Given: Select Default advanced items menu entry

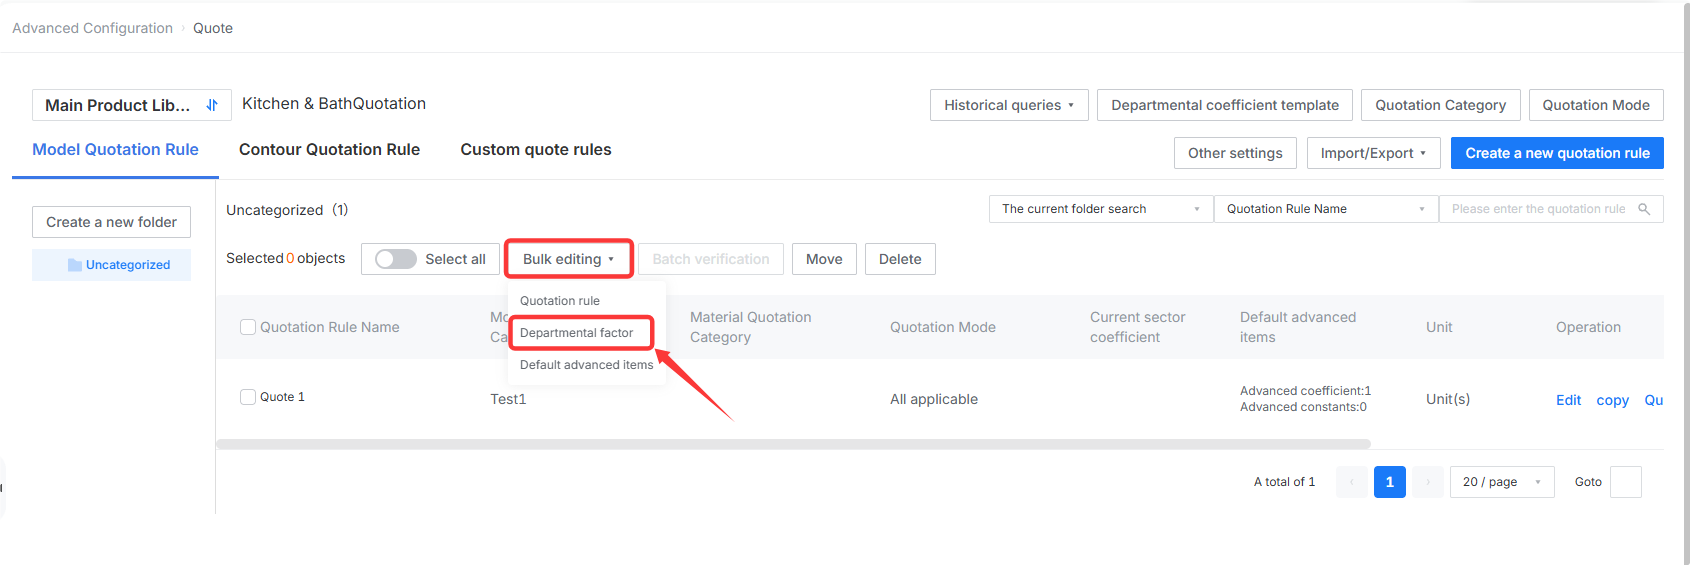Looking at the screenshot, I should pyautogui.click(x=586, y=365).
